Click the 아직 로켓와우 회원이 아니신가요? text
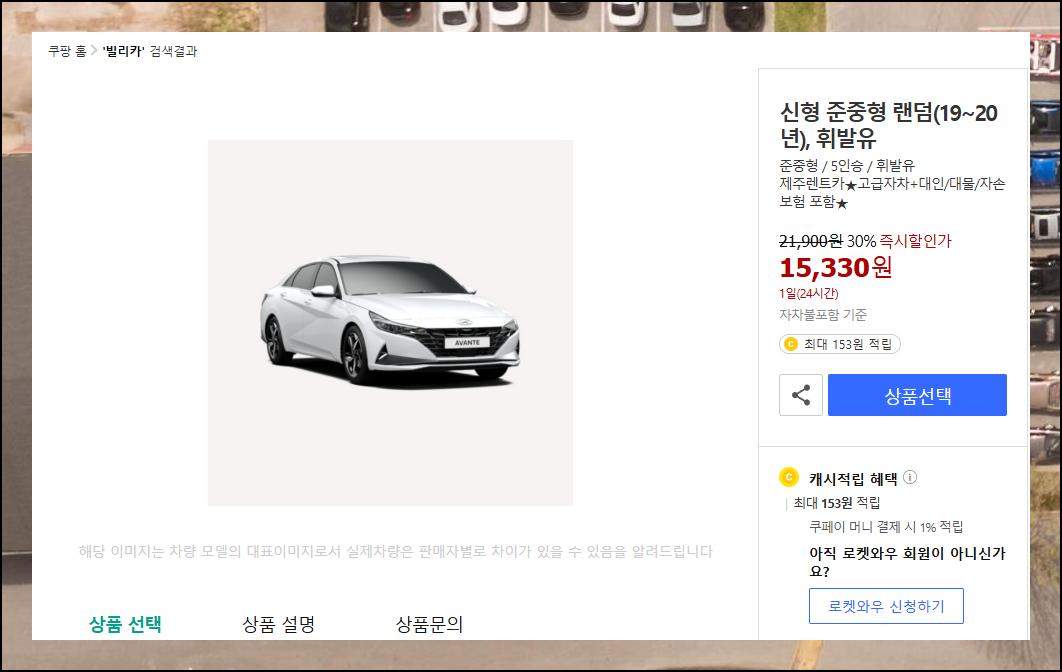The width and height of the screenshot is (1062, 672). (907, 562)
